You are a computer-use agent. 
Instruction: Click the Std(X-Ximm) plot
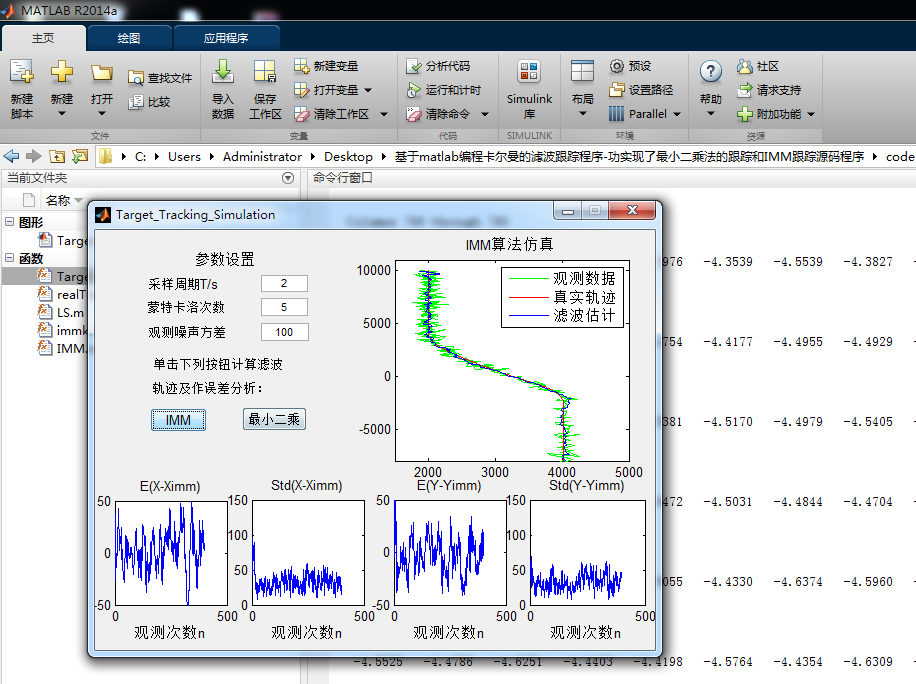[x=308, y=553]
